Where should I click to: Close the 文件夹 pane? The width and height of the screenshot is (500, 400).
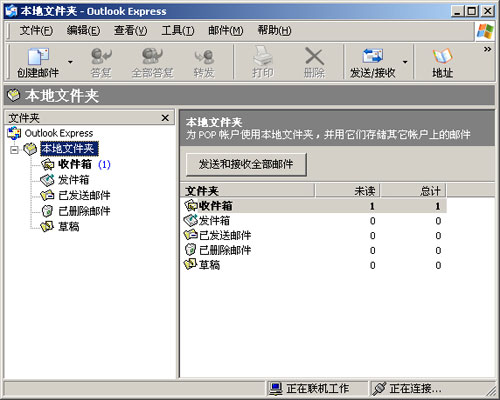click(165, 118)
